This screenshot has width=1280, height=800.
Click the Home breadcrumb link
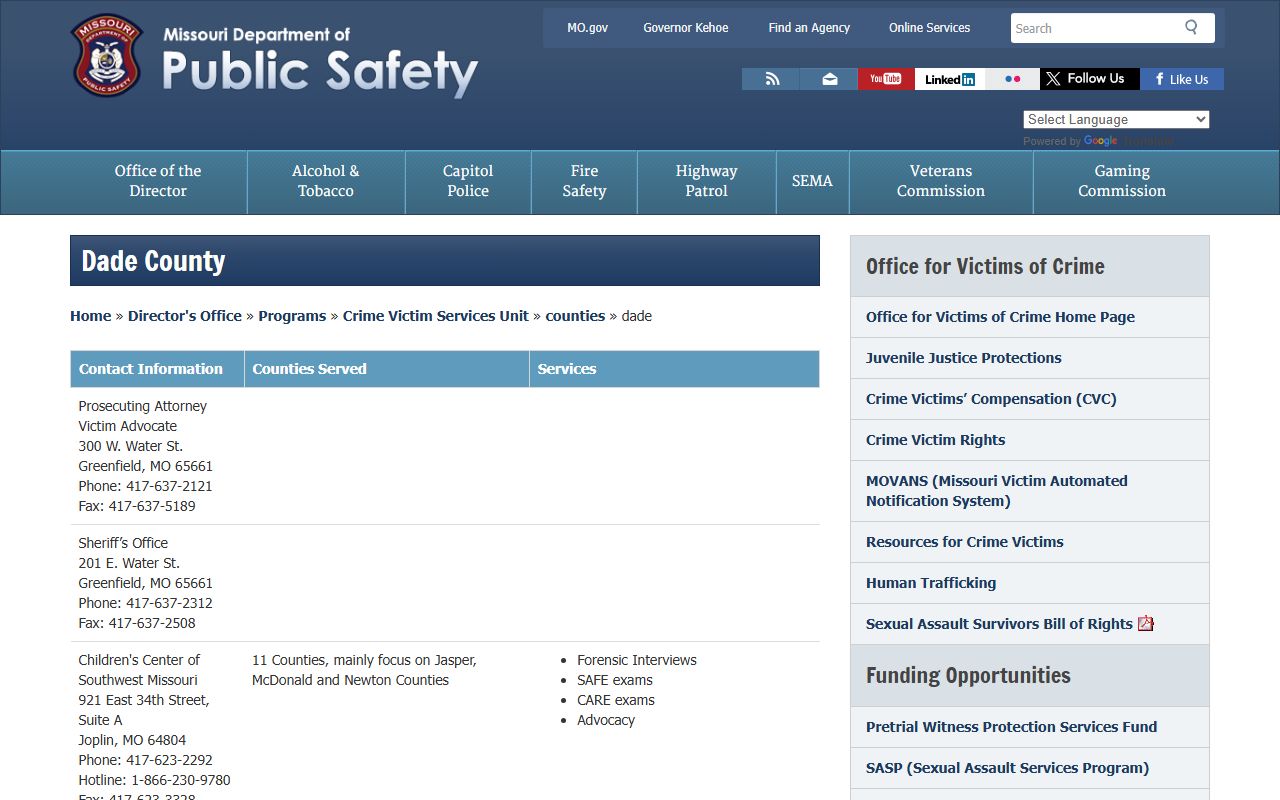pyautogui.click(x=90, y=316)
